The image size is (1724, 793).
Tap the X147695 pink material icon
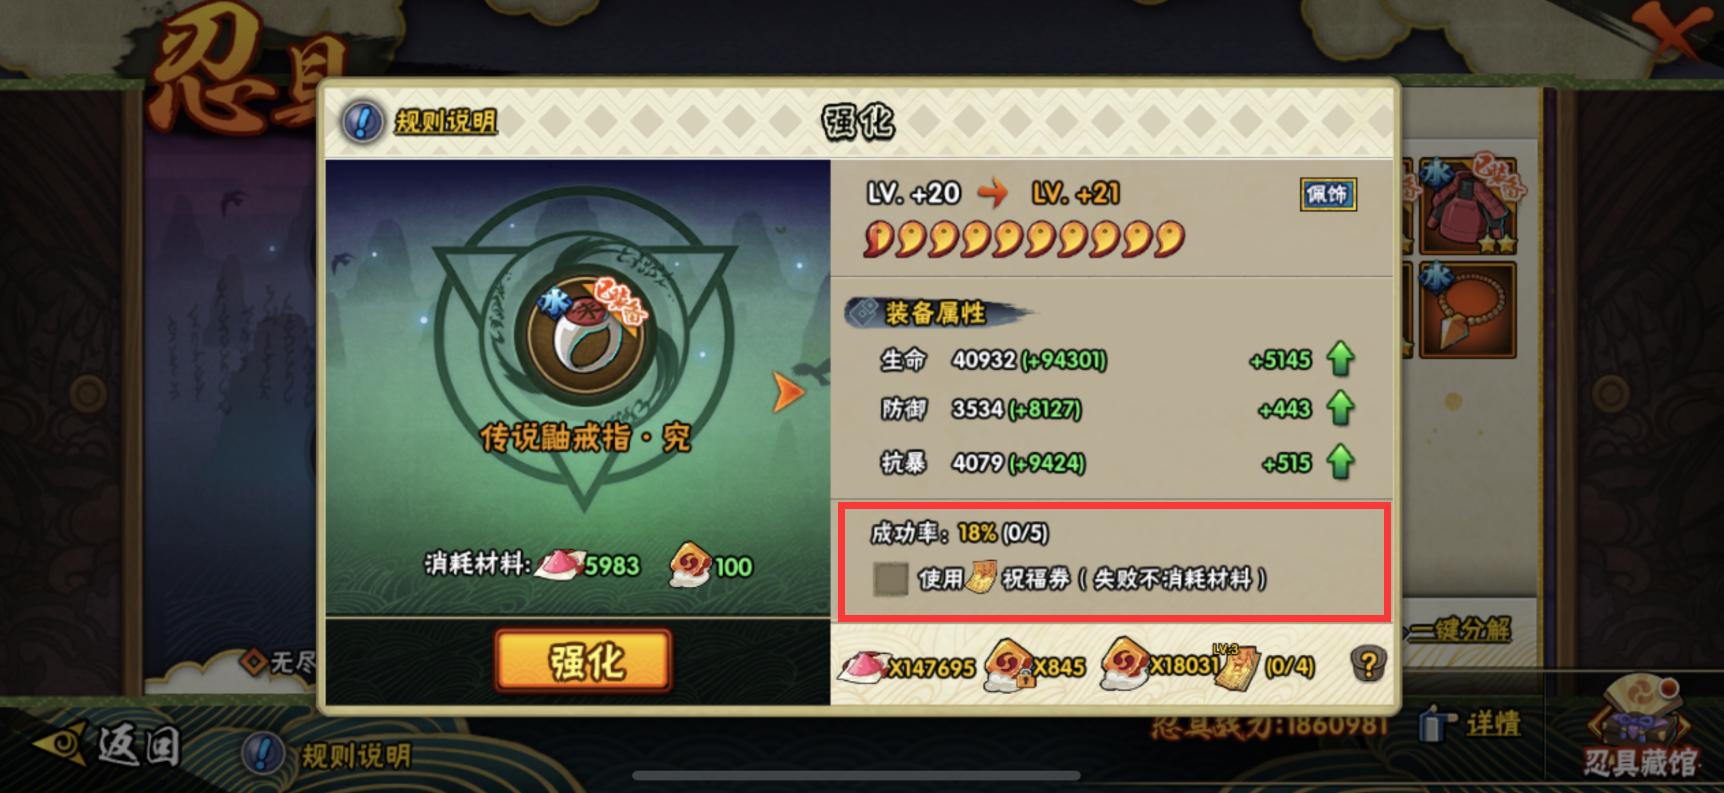pos(862,666)
